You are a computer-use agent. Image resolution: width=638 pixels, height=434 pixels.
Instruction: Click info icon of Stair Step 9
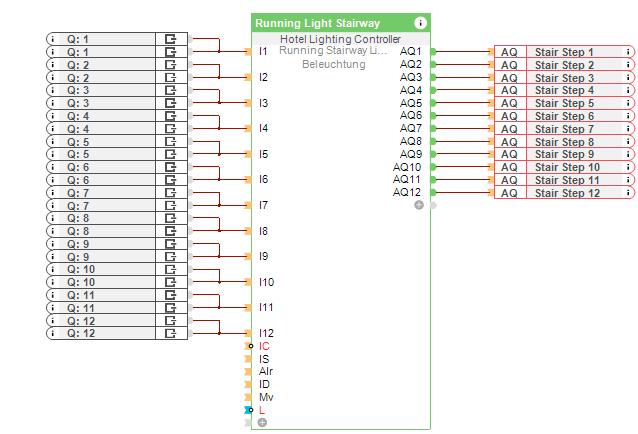tap(629, 155)
